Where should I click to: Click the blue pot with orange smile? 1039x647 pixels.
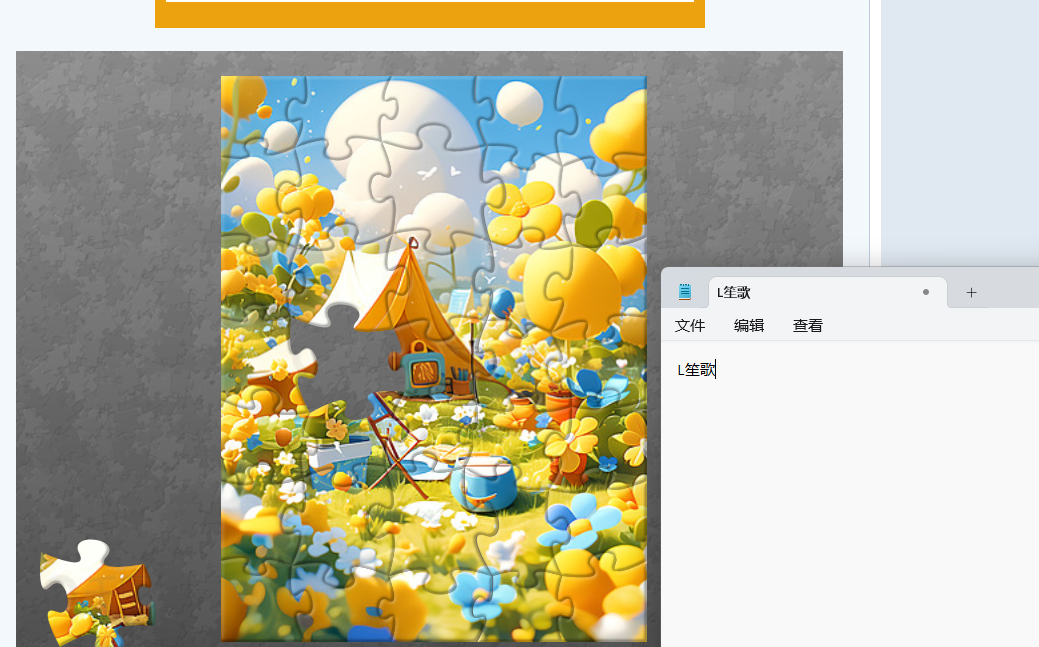point(484,485)
